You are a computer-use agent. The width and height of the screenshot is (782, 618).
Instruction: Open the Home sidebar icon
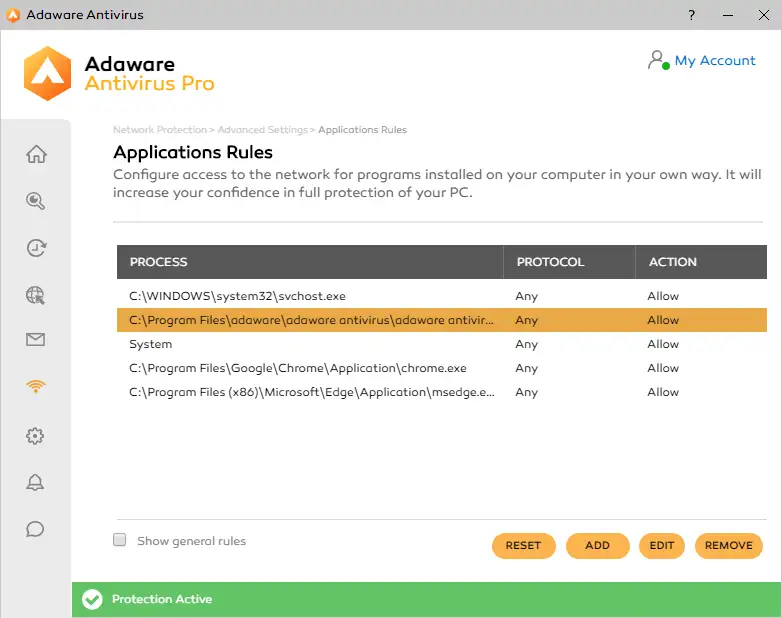(x=36, y=154)
